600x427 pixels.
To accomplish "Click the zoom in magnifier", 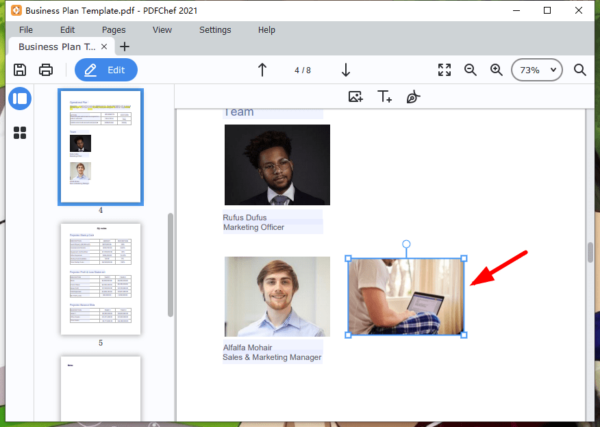I will pos(496,70).
